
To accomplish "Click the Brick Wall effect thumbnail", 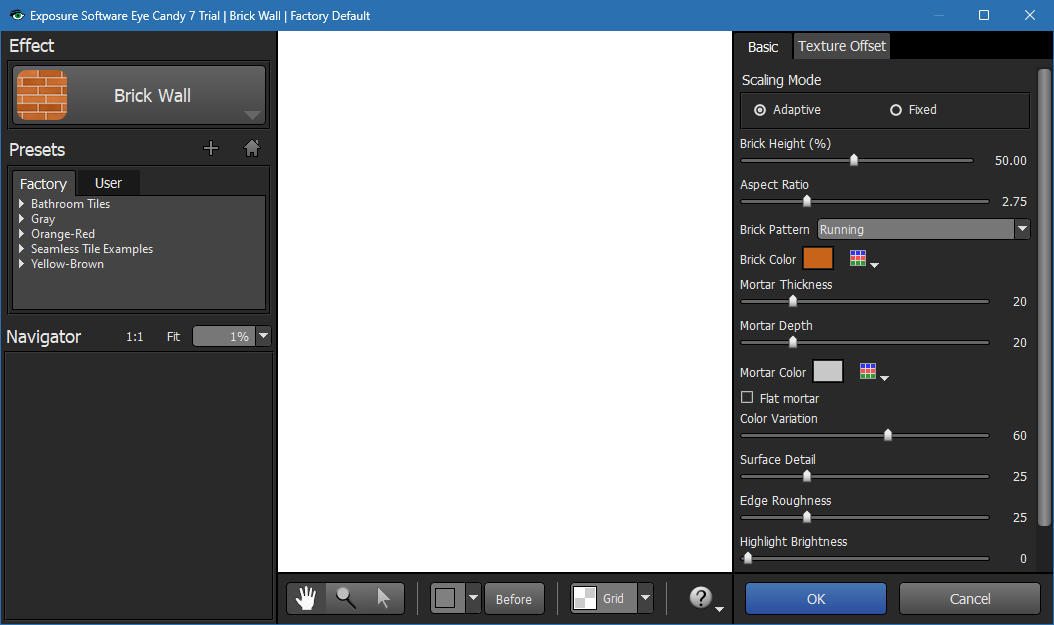I will click(42, 95).
